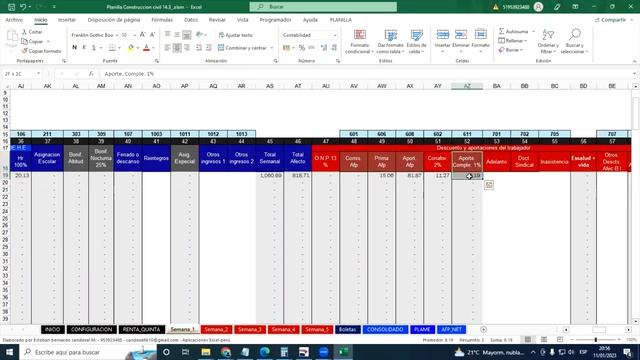Open the Archivo menu
The height and width of the screenshot is (360, 640).
pos(14,20)
